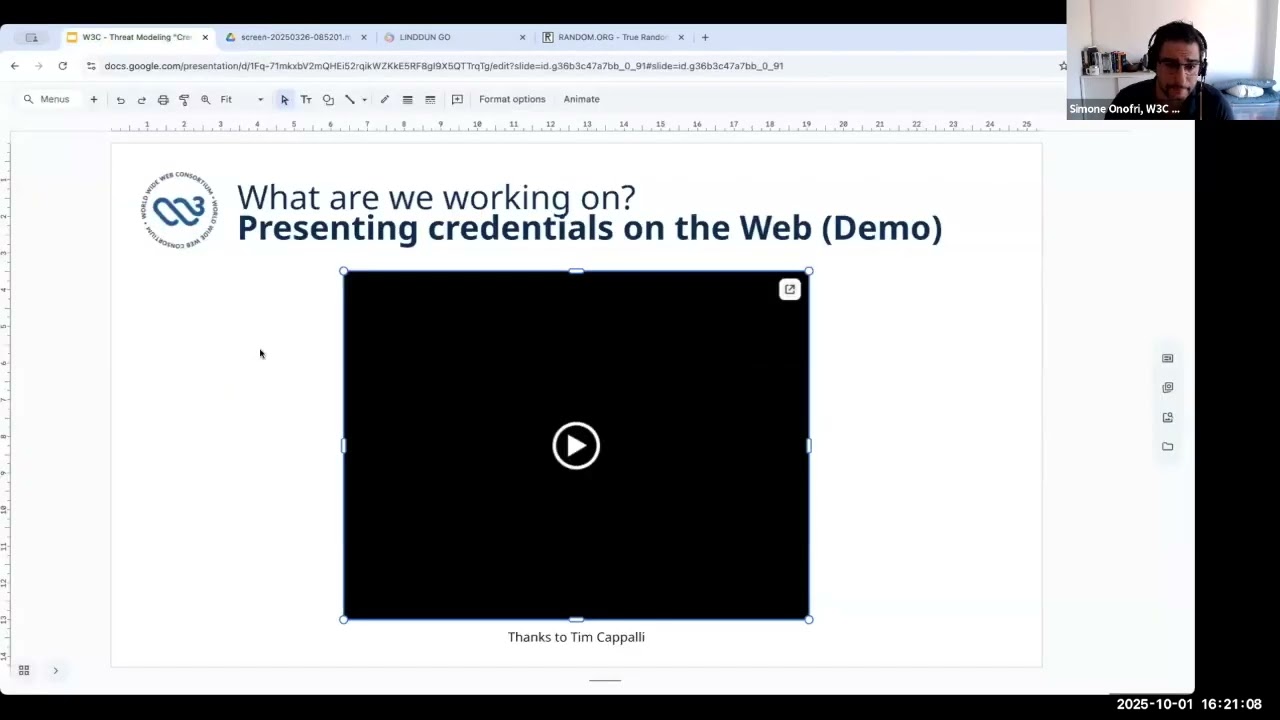Click Simone Onofri's webcam video tile
Image resolution: width=1280 pixels, height=720 pixels.
(x=1173, y=60)
